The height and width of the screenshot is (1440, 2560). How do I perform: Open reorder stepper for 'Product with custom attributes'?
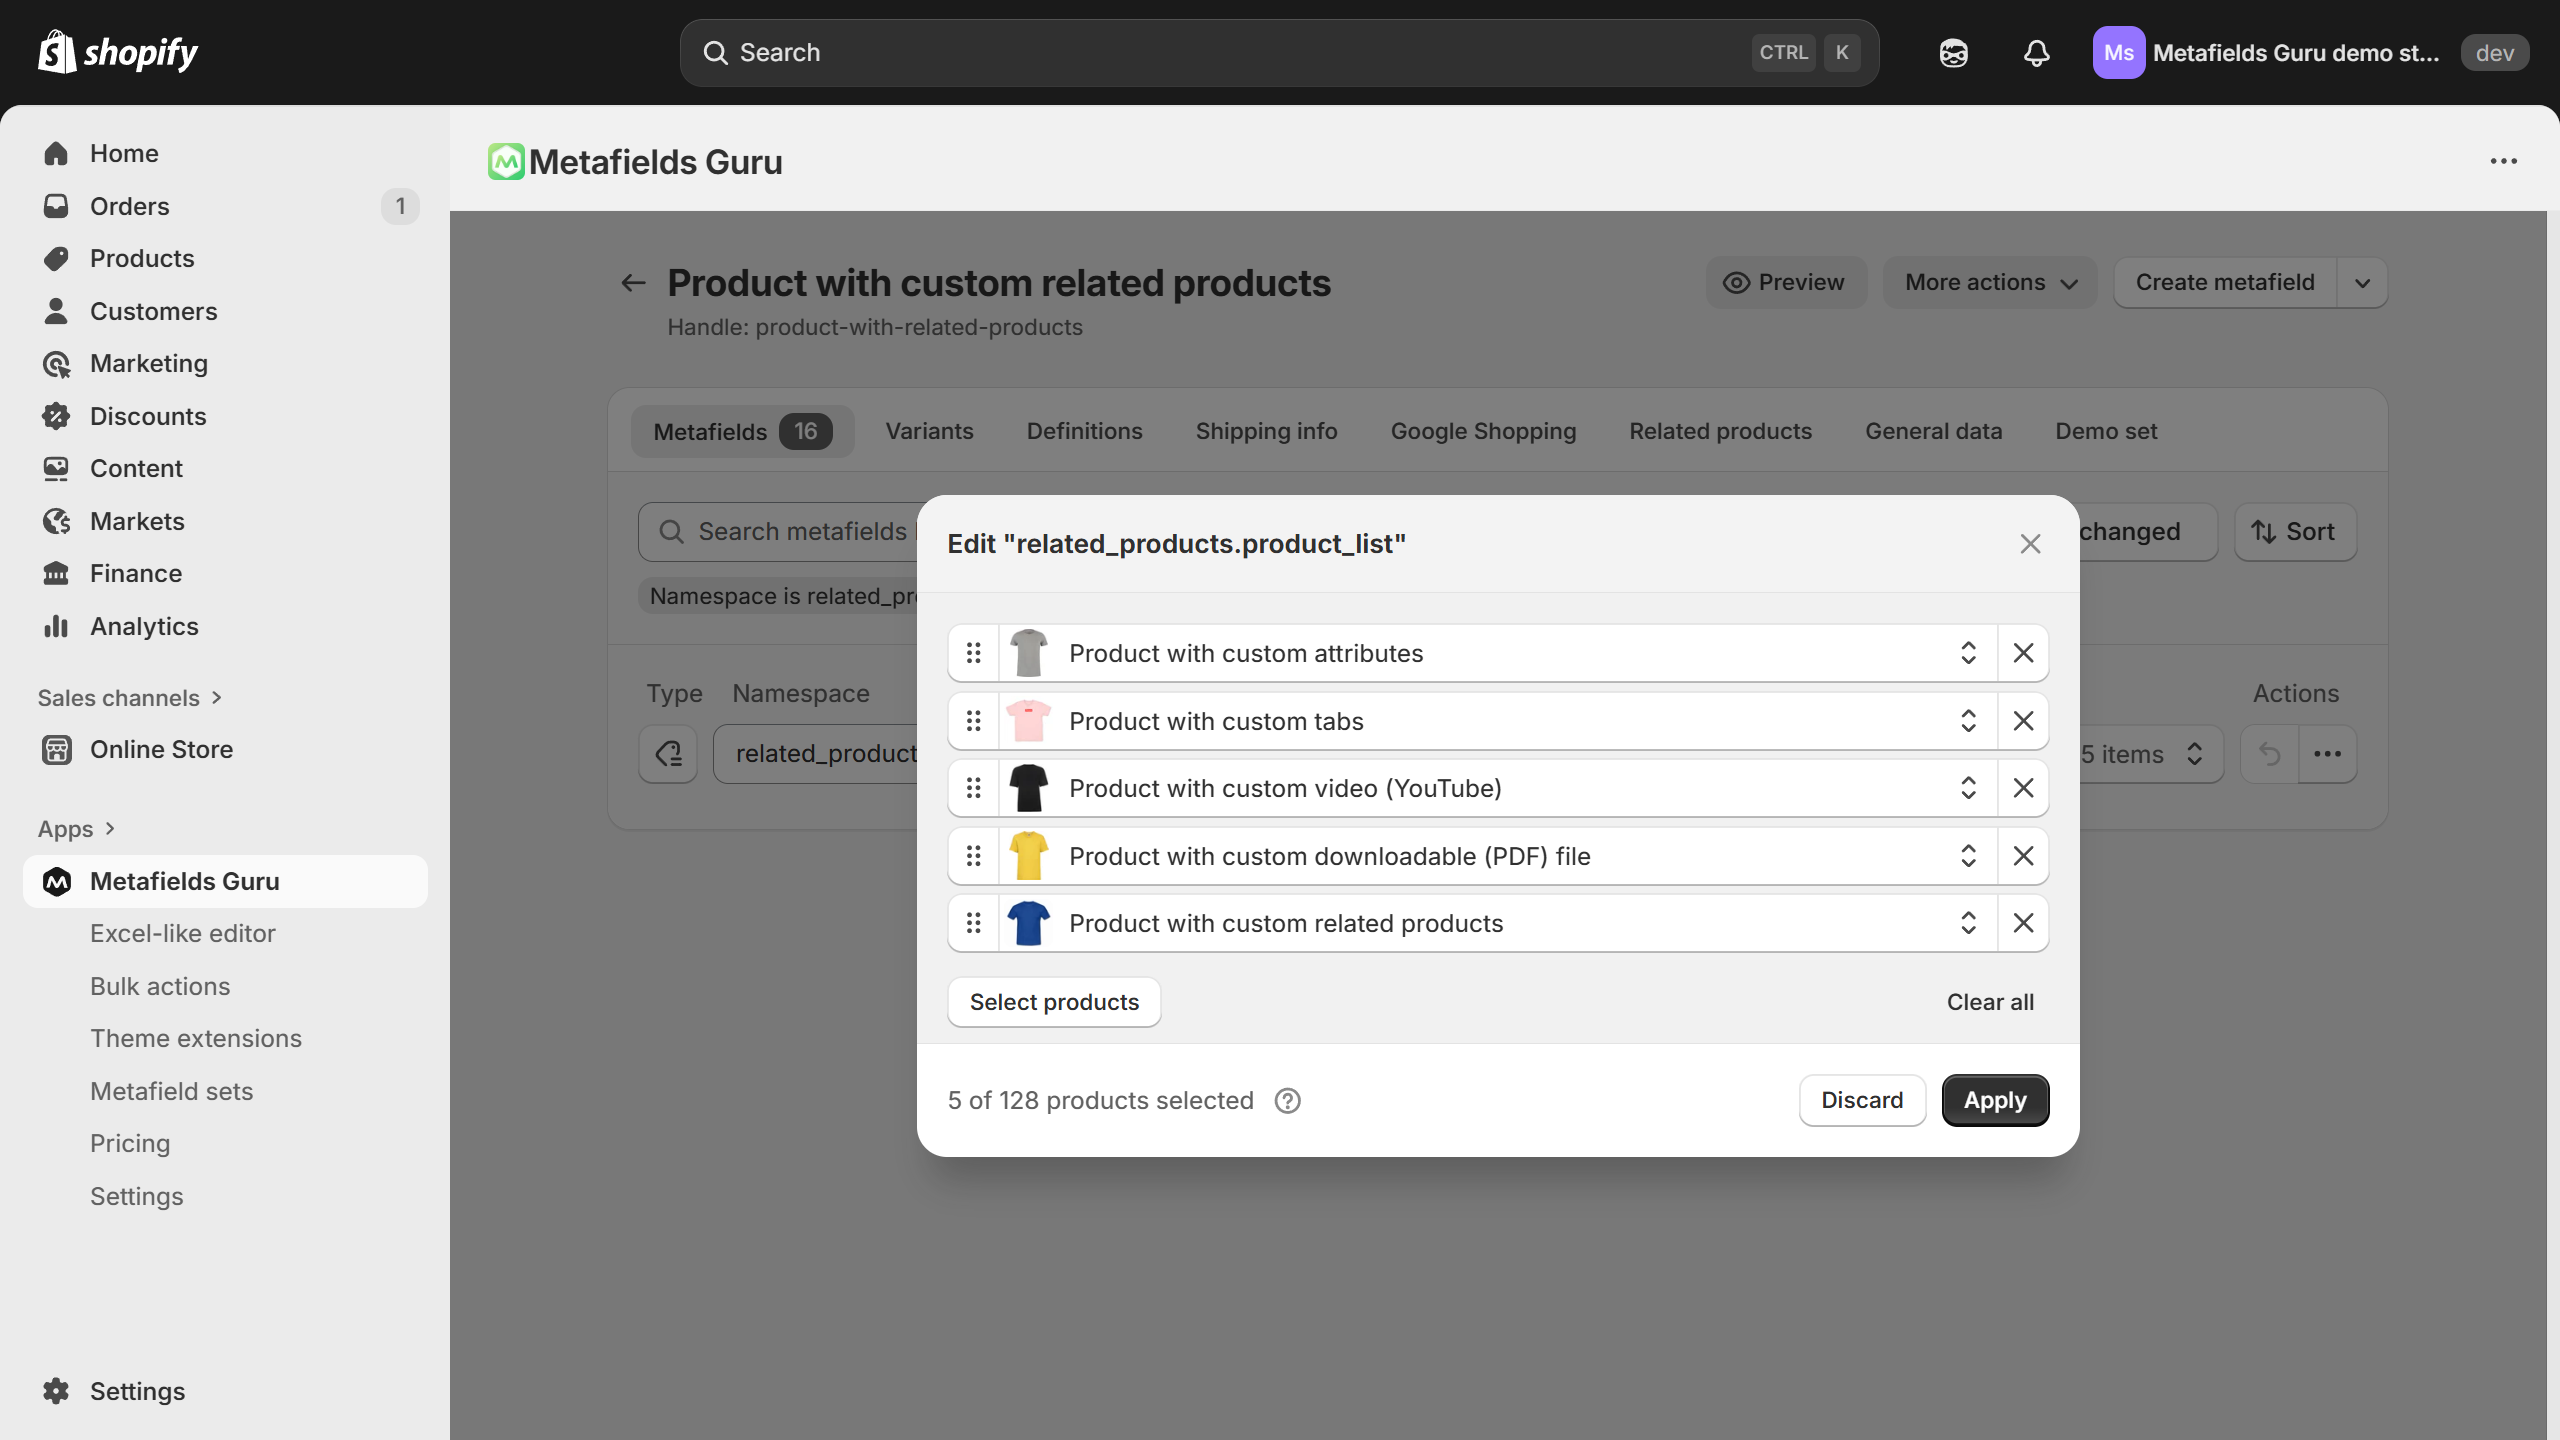point(1968,653)
